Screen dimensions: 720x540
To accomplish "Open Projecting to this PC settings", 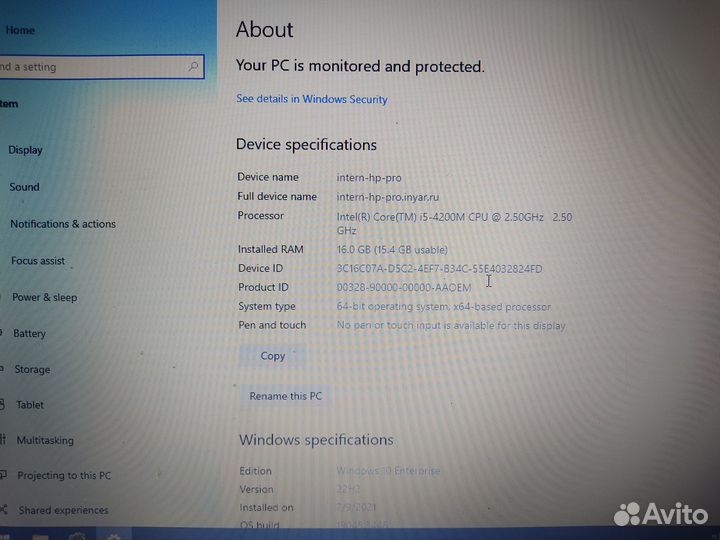I will pos(64,476).
